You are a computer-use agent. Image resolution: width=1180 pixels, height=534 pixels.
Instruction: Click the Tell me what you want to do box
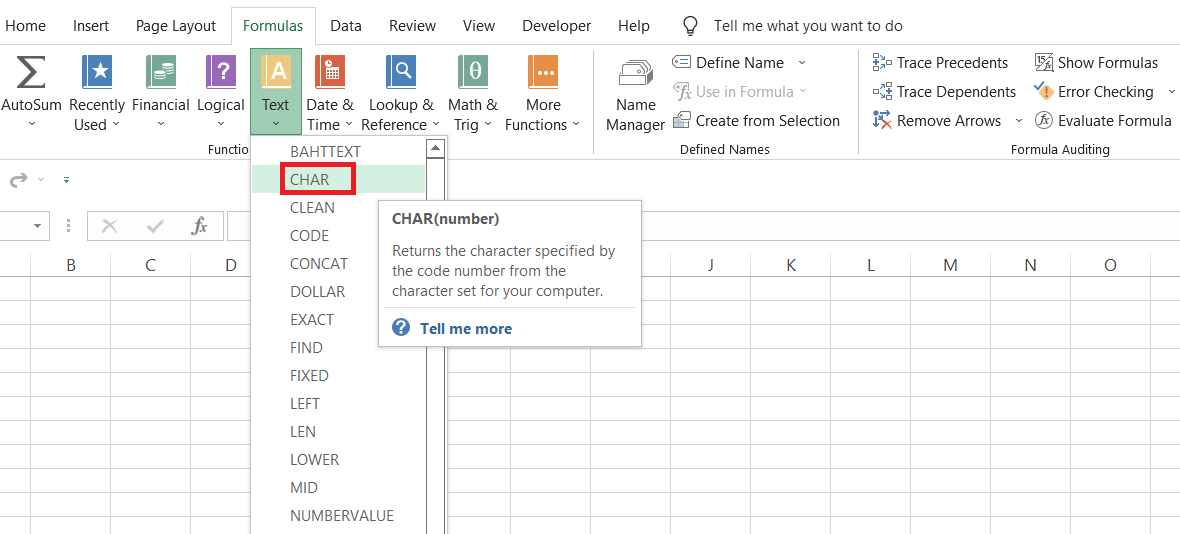808,26
